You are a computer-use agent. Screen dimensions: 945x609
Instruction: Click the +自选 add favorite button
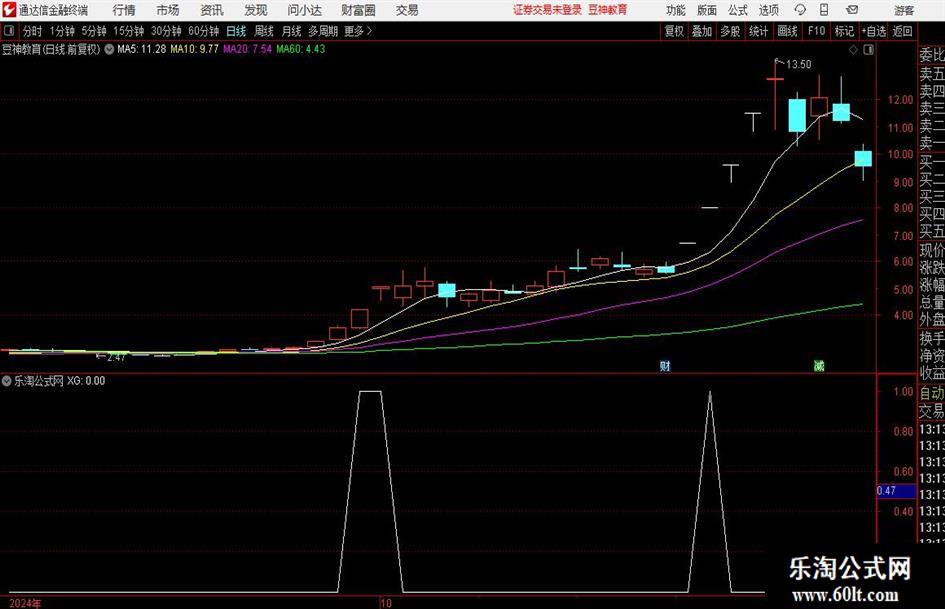(x=874, y=31)
